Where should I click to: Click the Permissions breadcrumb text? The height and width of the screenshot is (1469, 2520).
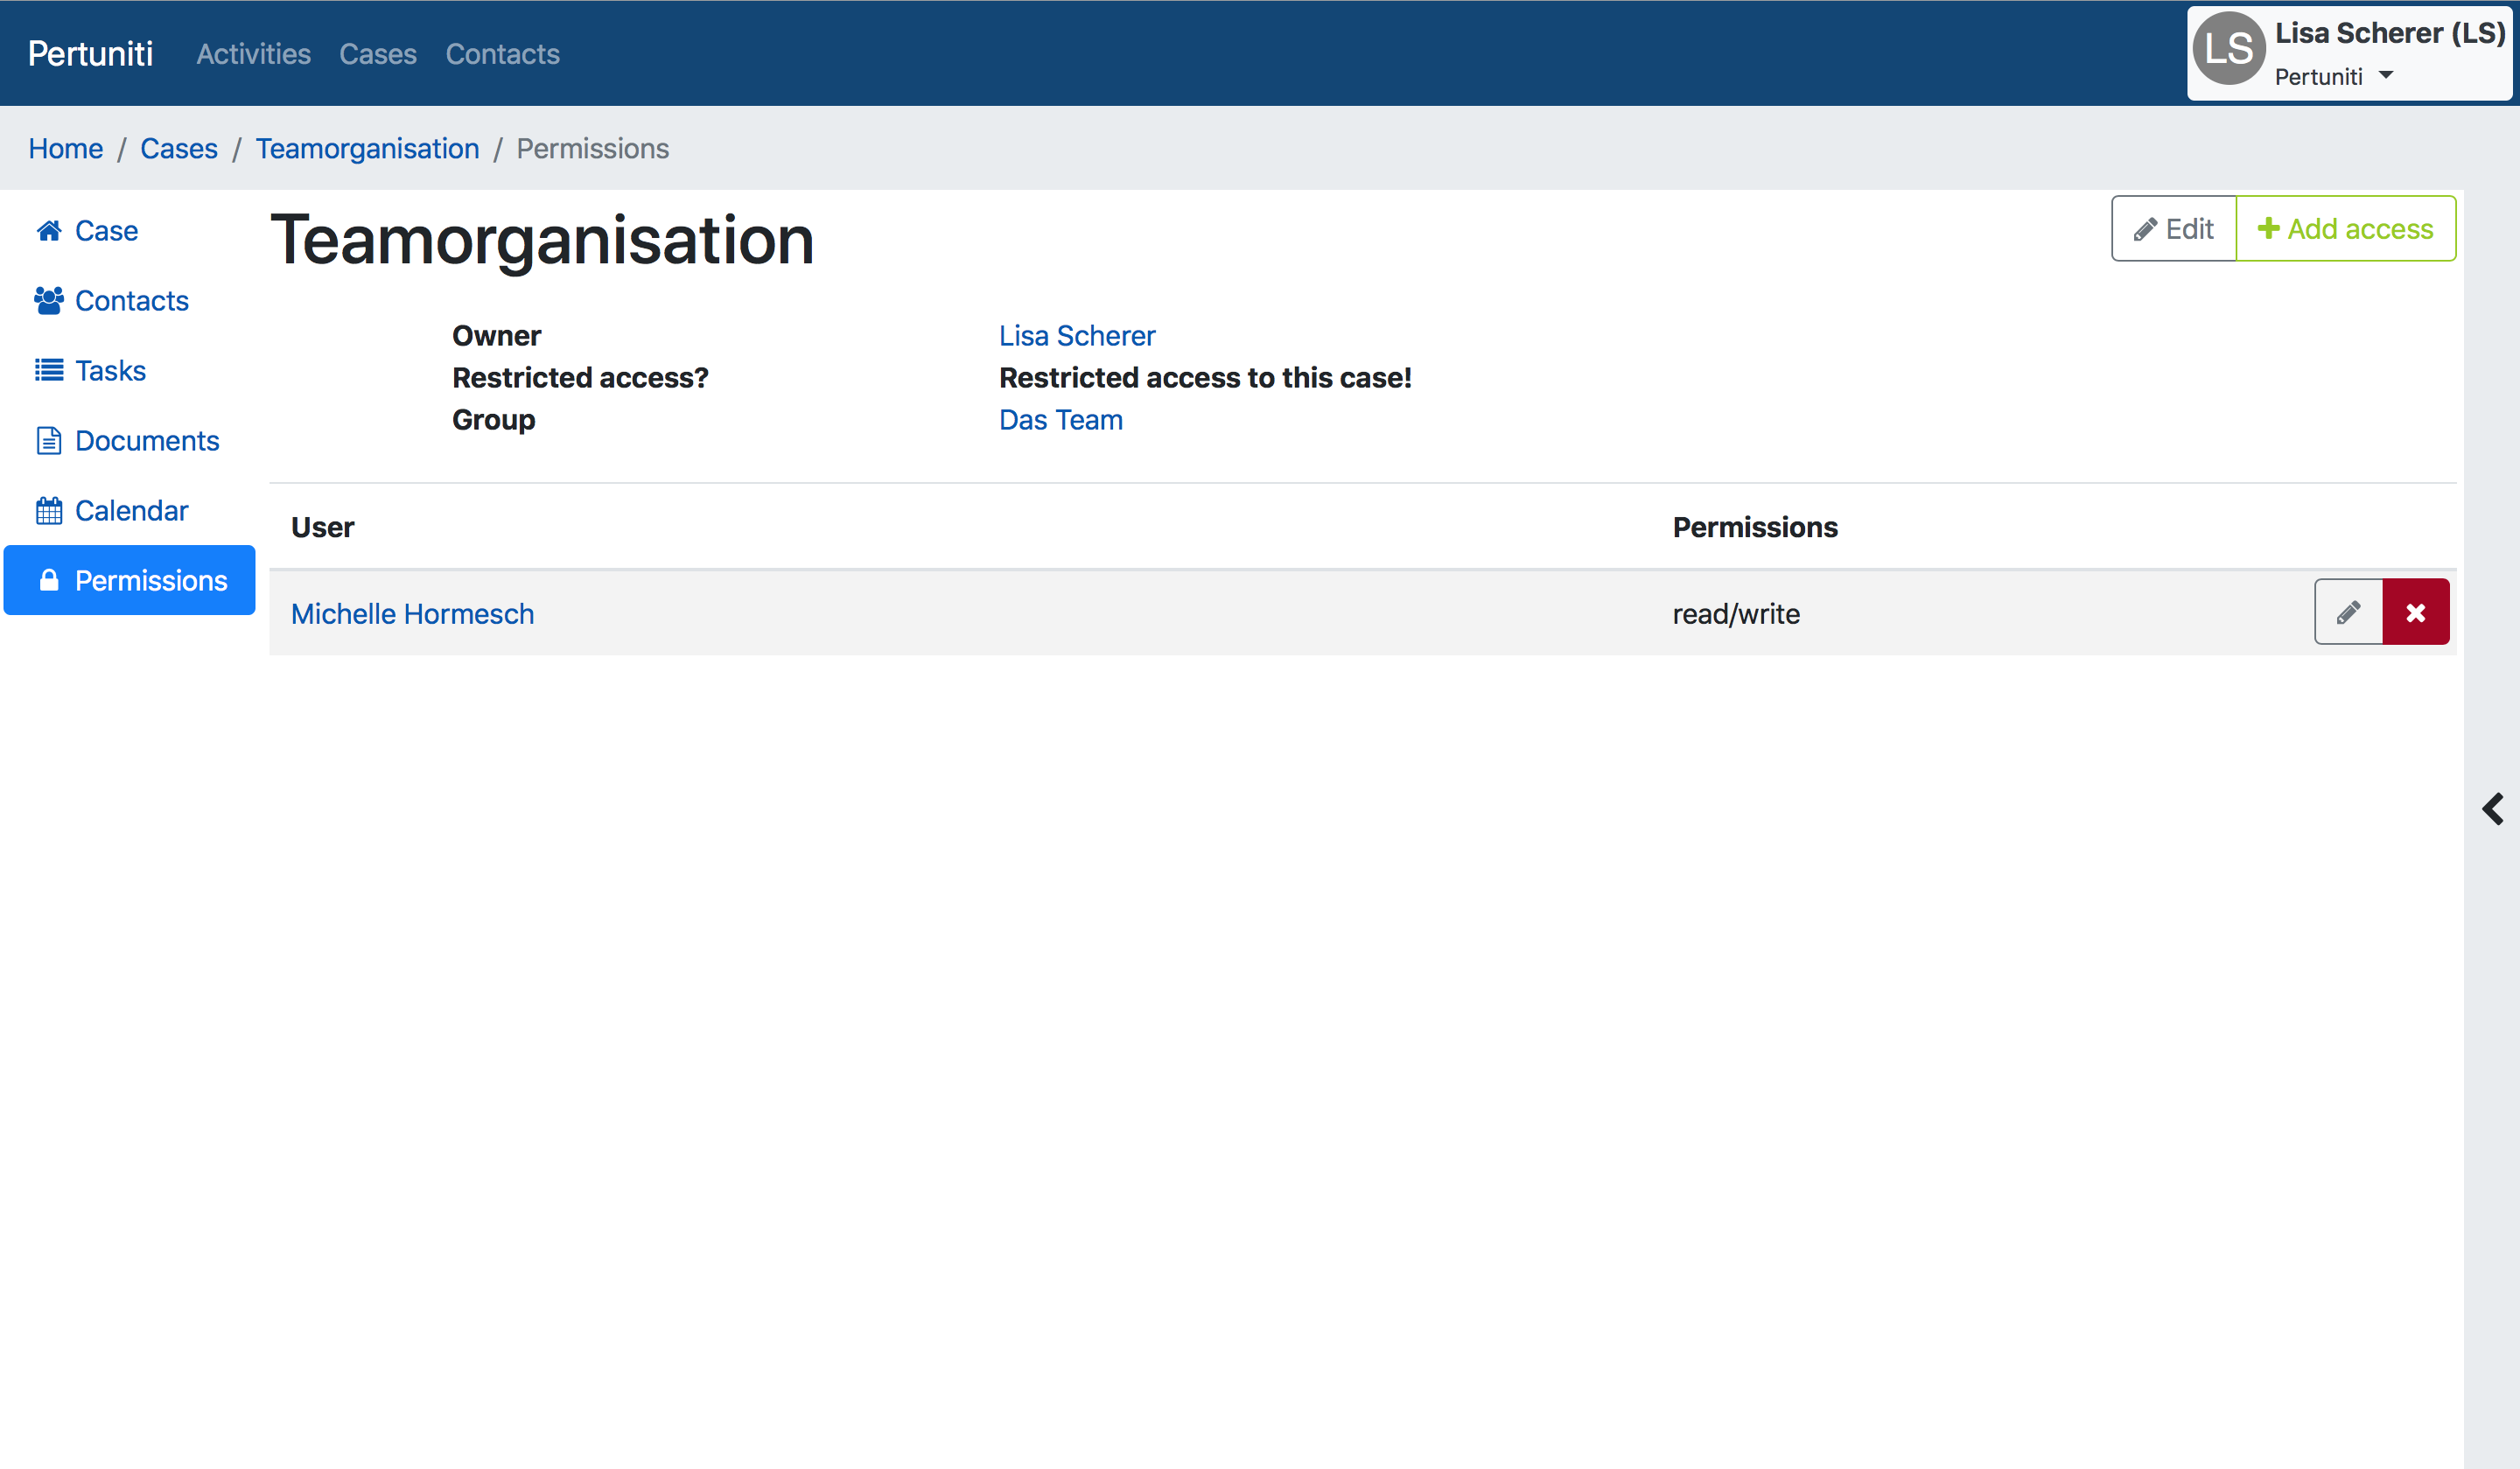click(592, 148)
